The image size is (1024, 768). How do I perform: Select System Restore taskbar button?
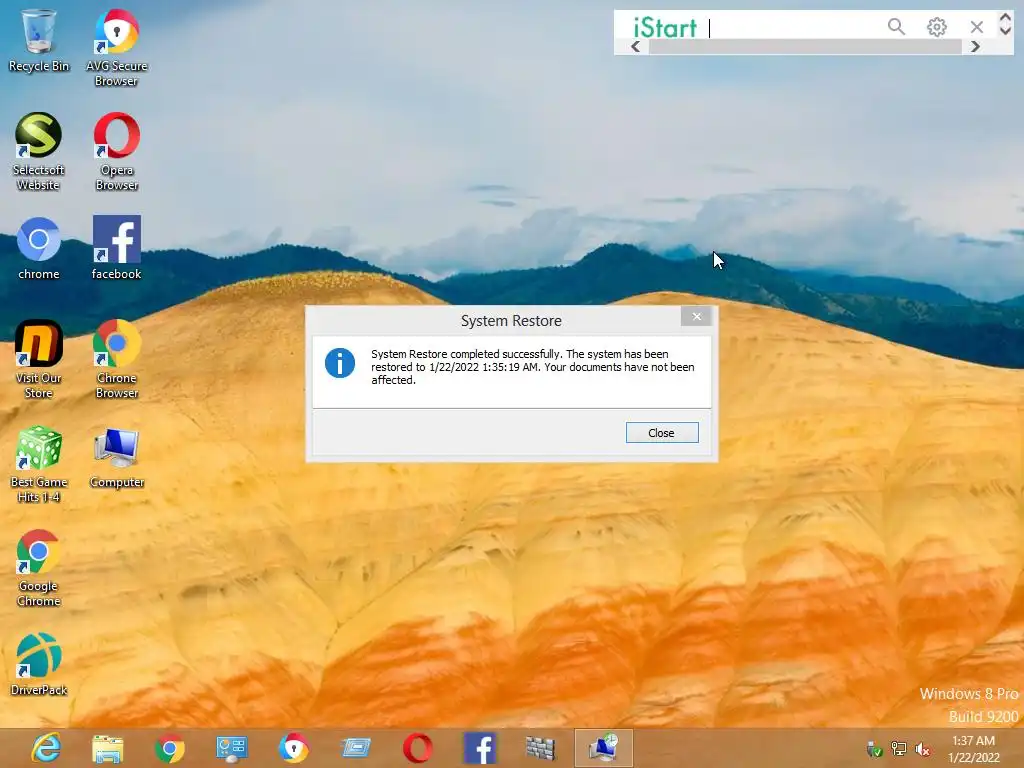[x=603, y=748]
